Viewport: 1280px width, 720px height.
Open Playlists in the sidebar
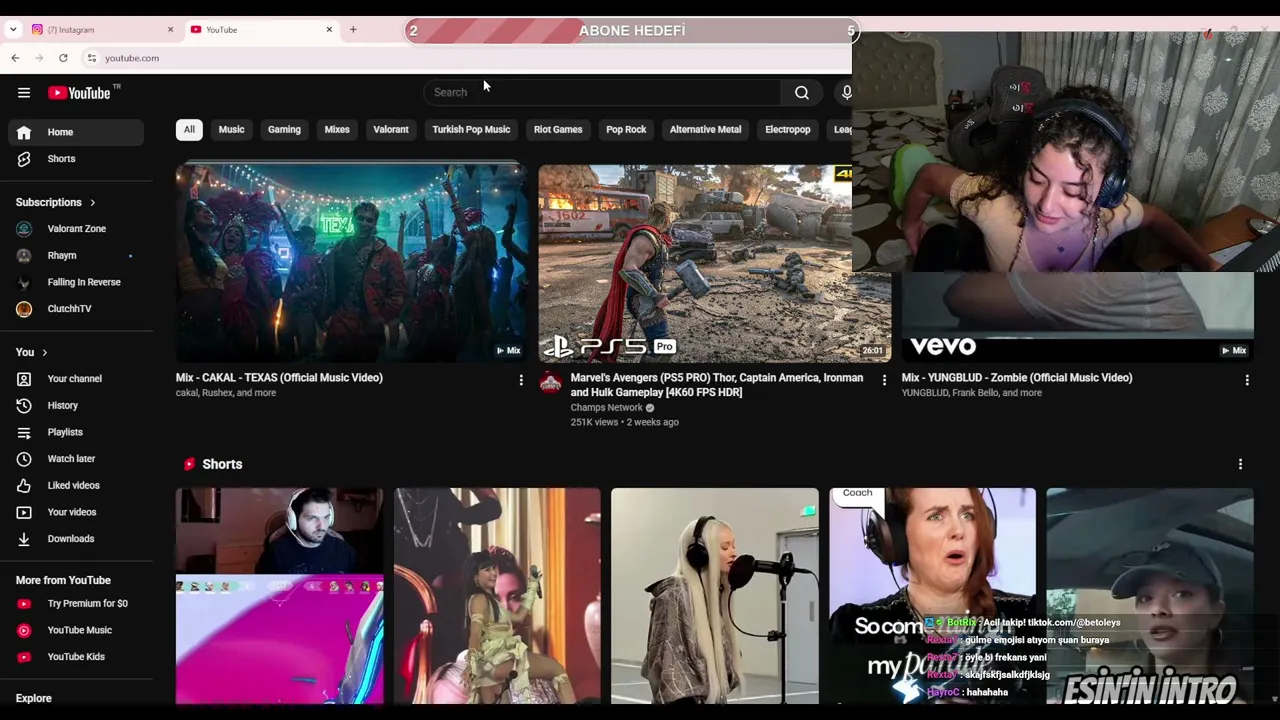76,432
